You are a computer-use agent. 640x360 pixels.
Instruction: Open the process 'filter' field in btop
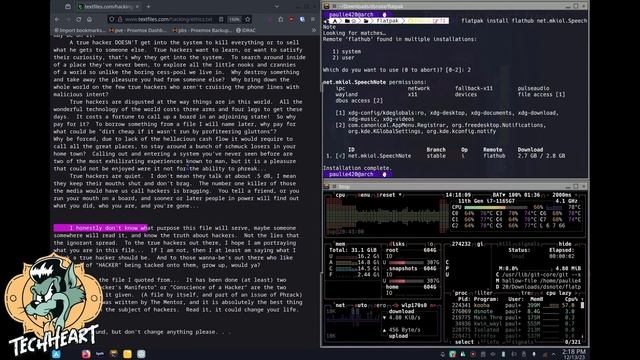pyautogui.click(x=484, y=293)
